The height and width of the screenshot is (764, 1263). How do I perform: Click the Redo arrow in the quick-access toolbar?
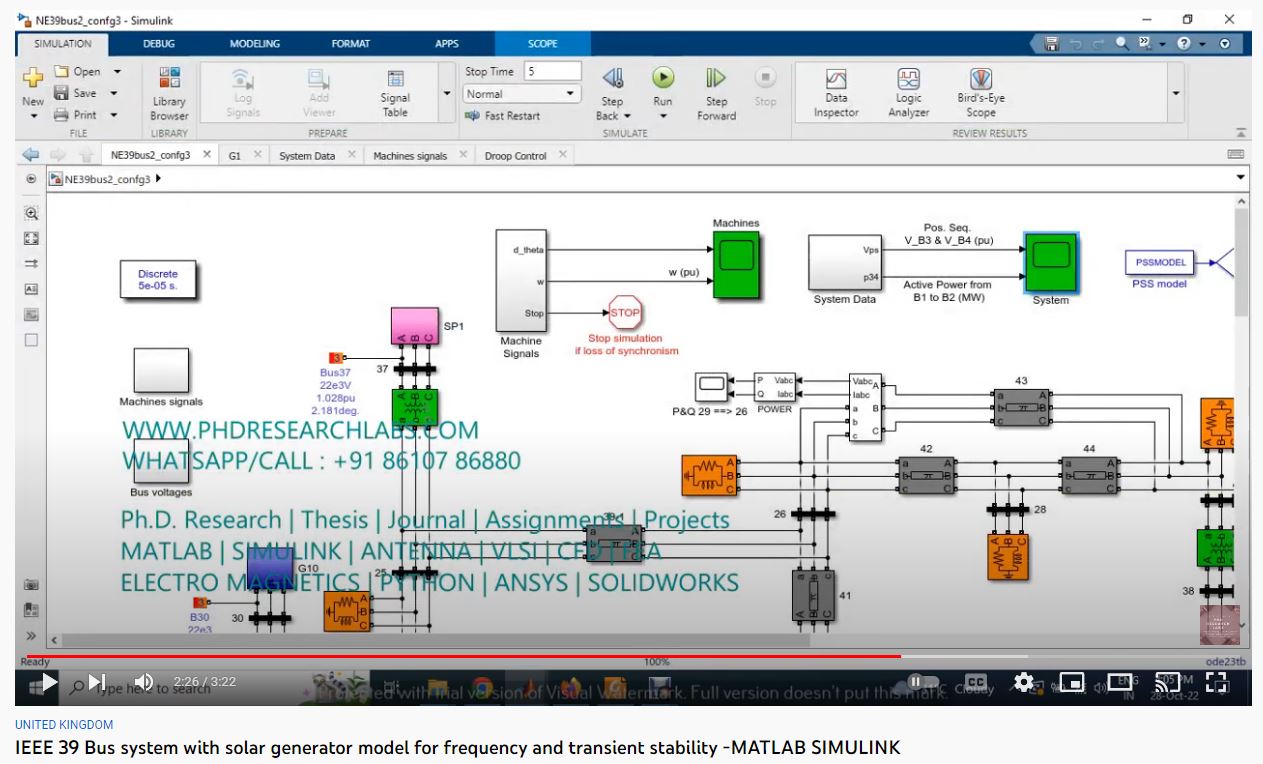point(1099,44)
